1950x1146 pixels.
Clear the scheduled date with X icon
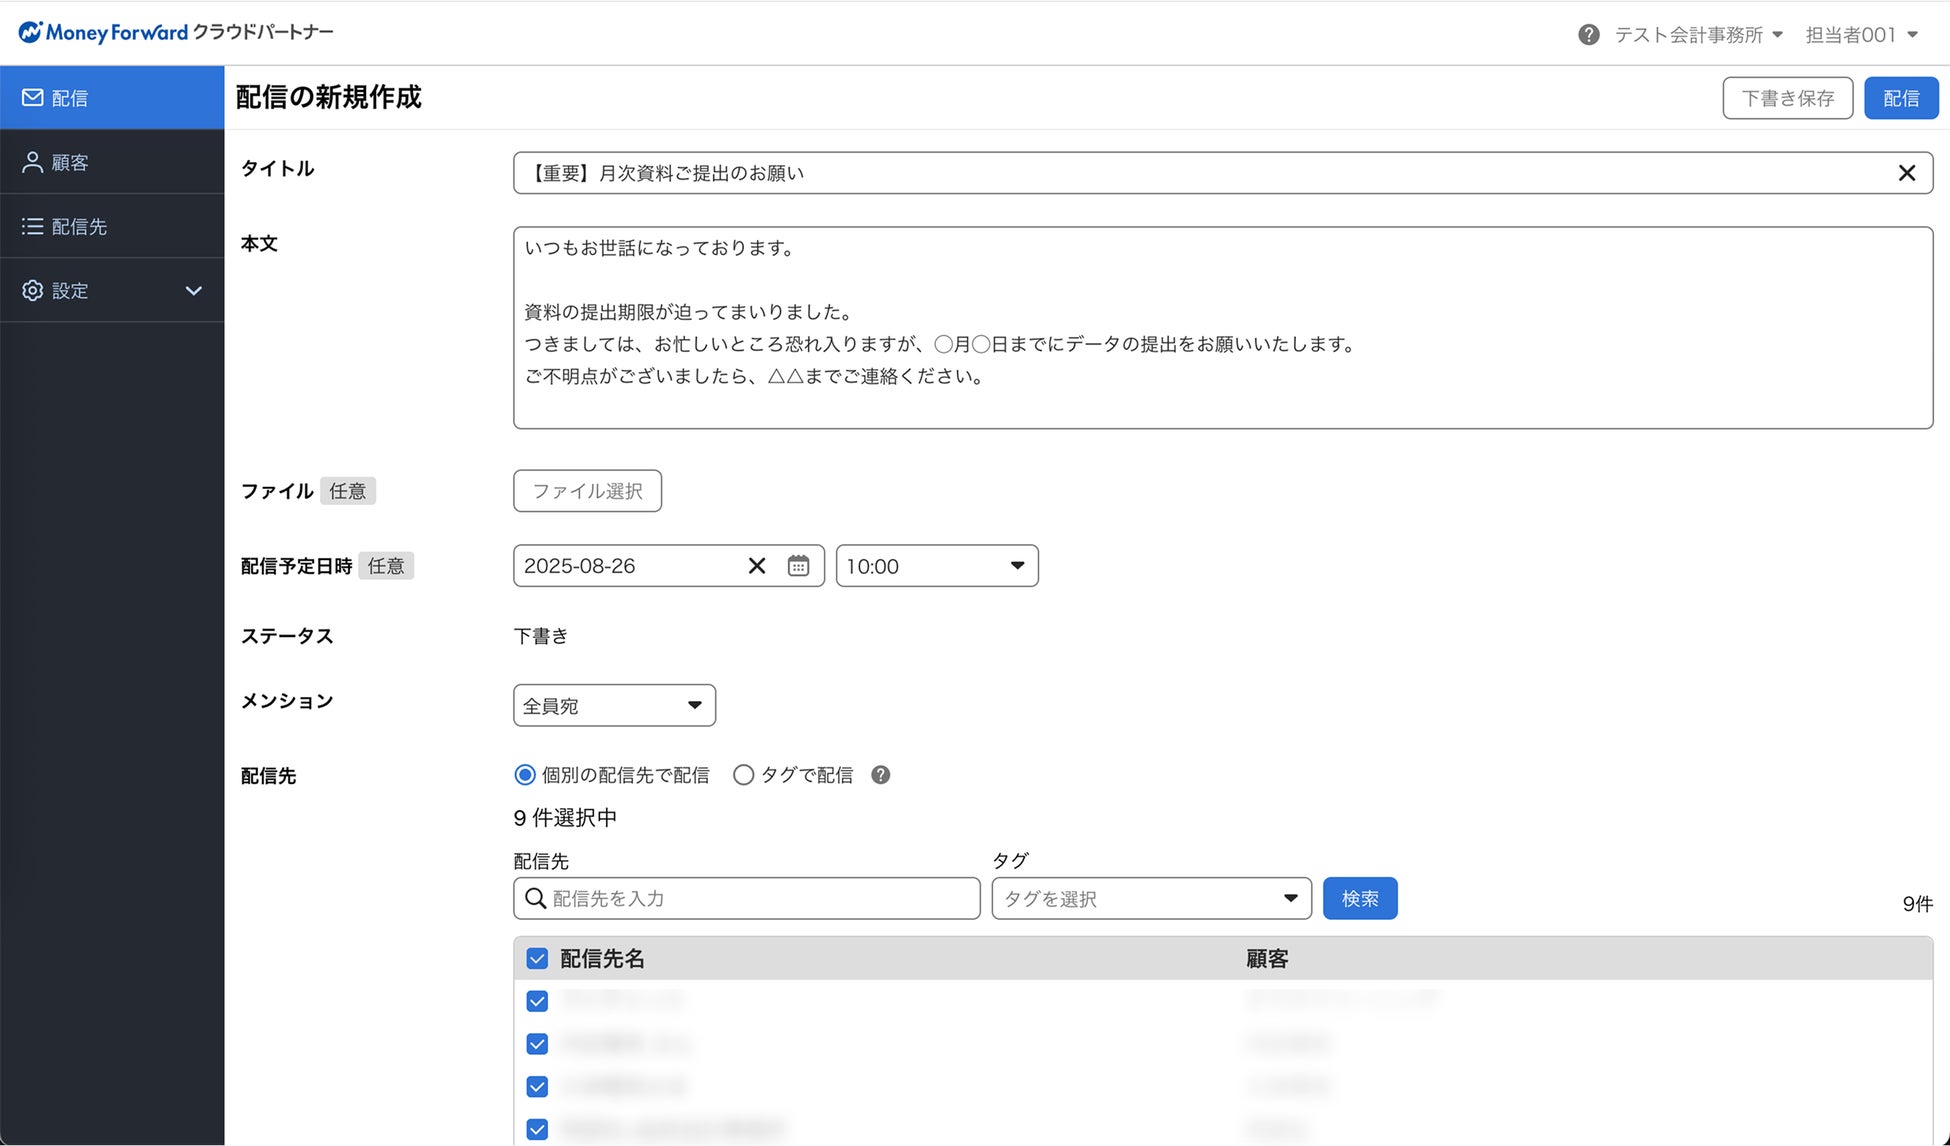point(757,566)
